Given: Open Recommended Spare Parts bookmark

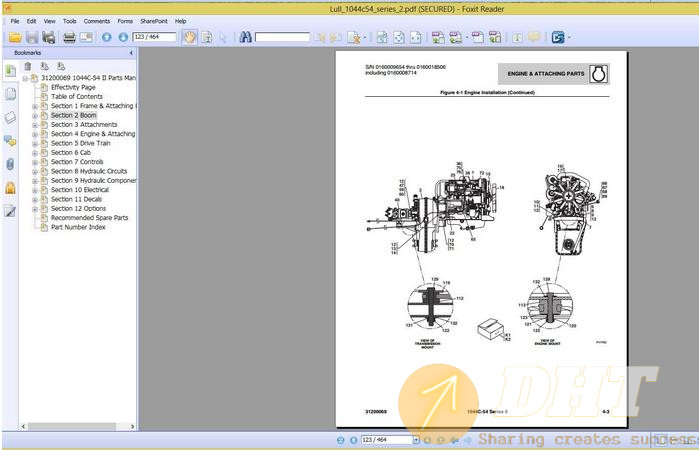Looking at the screenshot, I should tap(89, 218).
